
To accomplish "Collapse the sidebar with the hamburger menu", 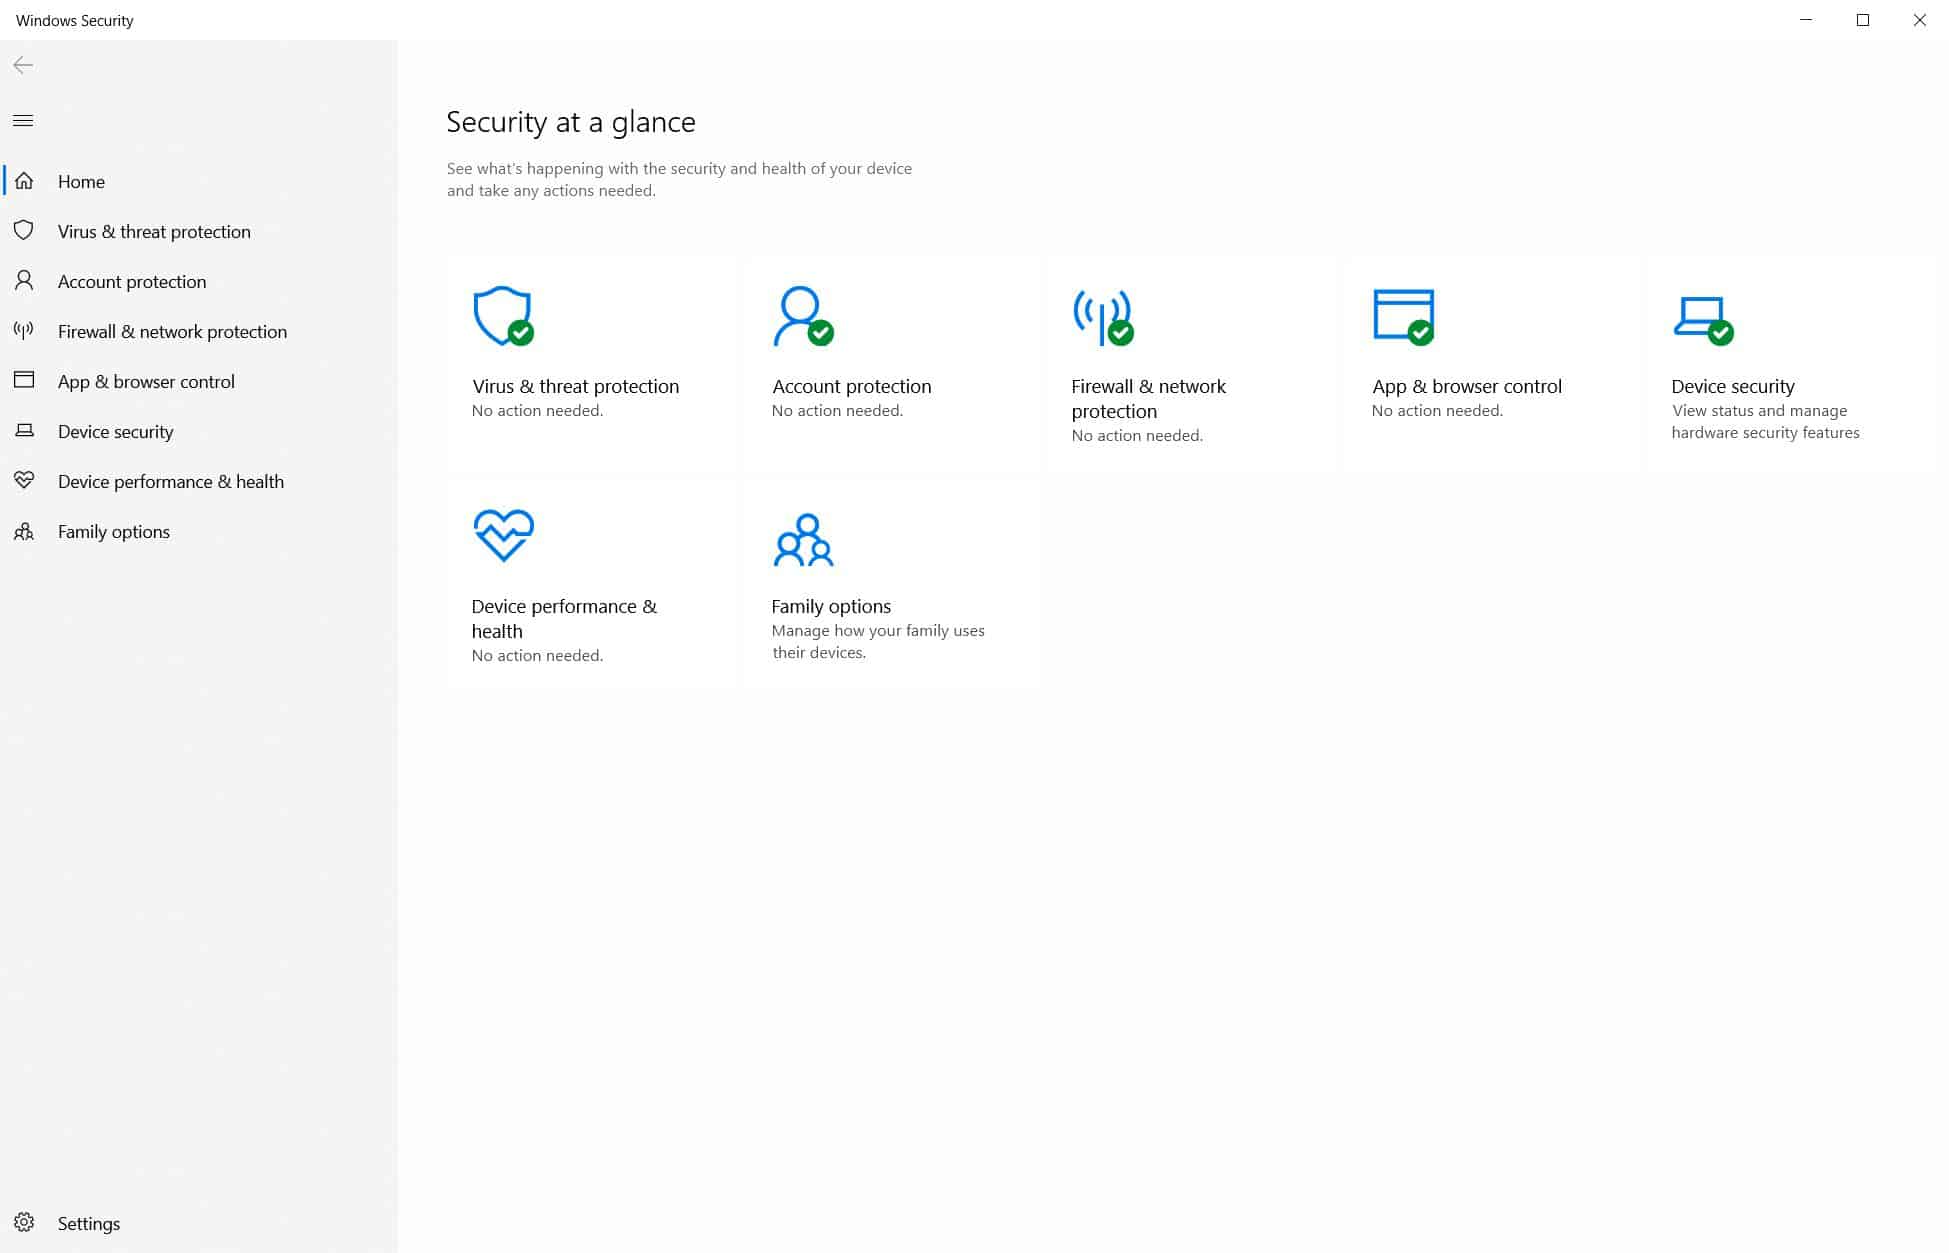I will pyautogui.click(x=23, y=121).
